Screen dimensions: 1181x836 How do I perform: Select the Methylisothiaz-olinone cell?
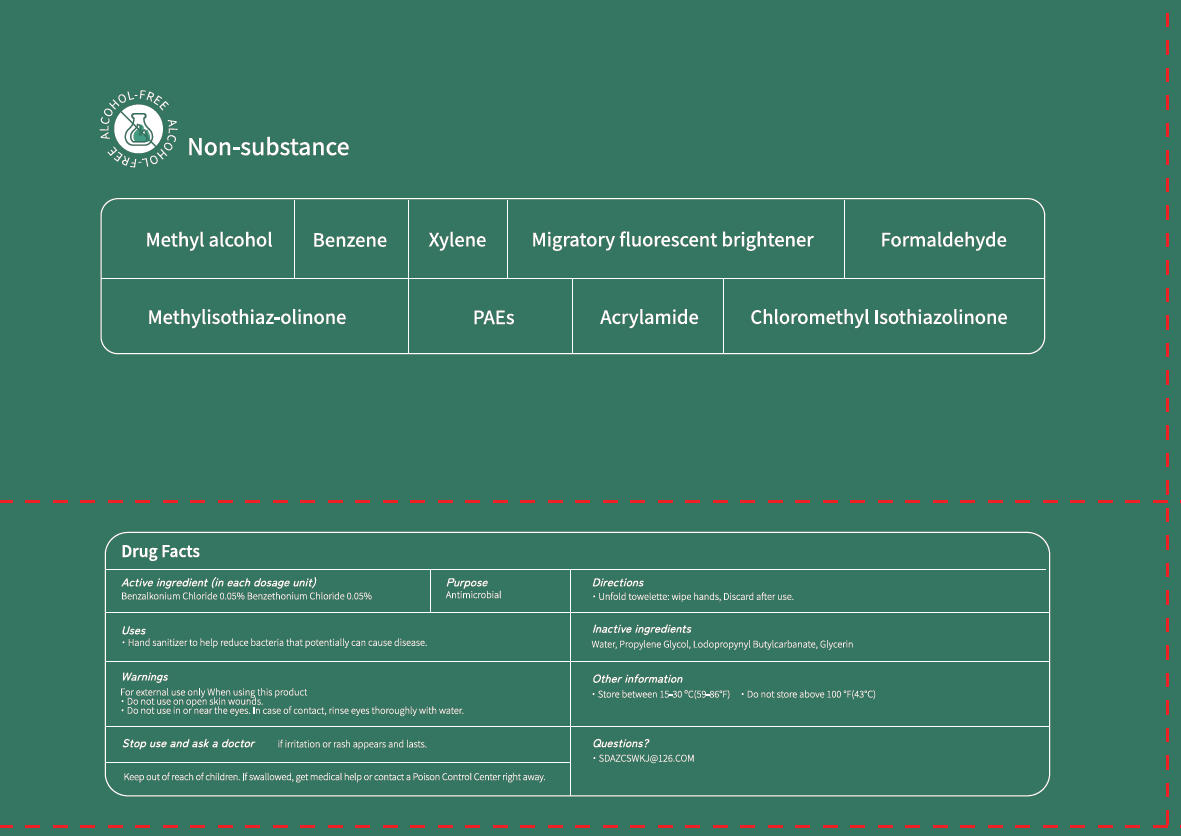coord(246,317)
